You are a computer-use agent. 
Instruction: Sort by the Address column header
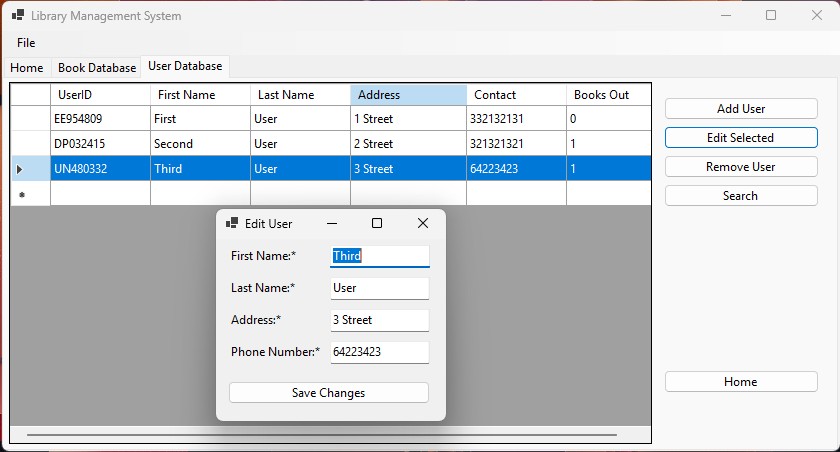pyautogui.click(x=408, y=95)
